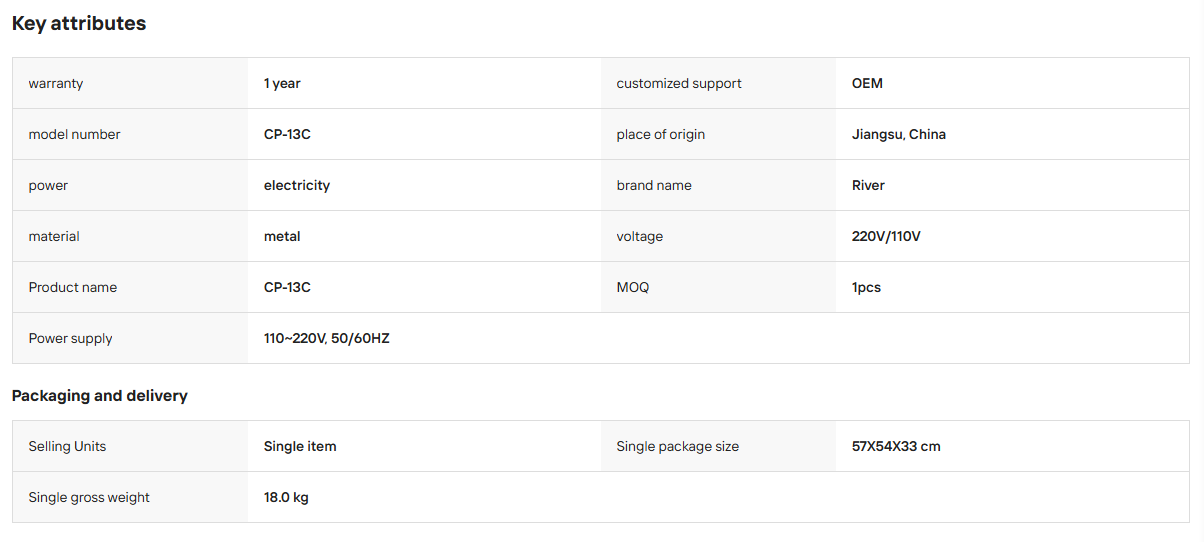The width and height of the screenshot is (1204, 542).
Task: Select the 110~220V, 50/60HZ value
Action: (327, 339)
